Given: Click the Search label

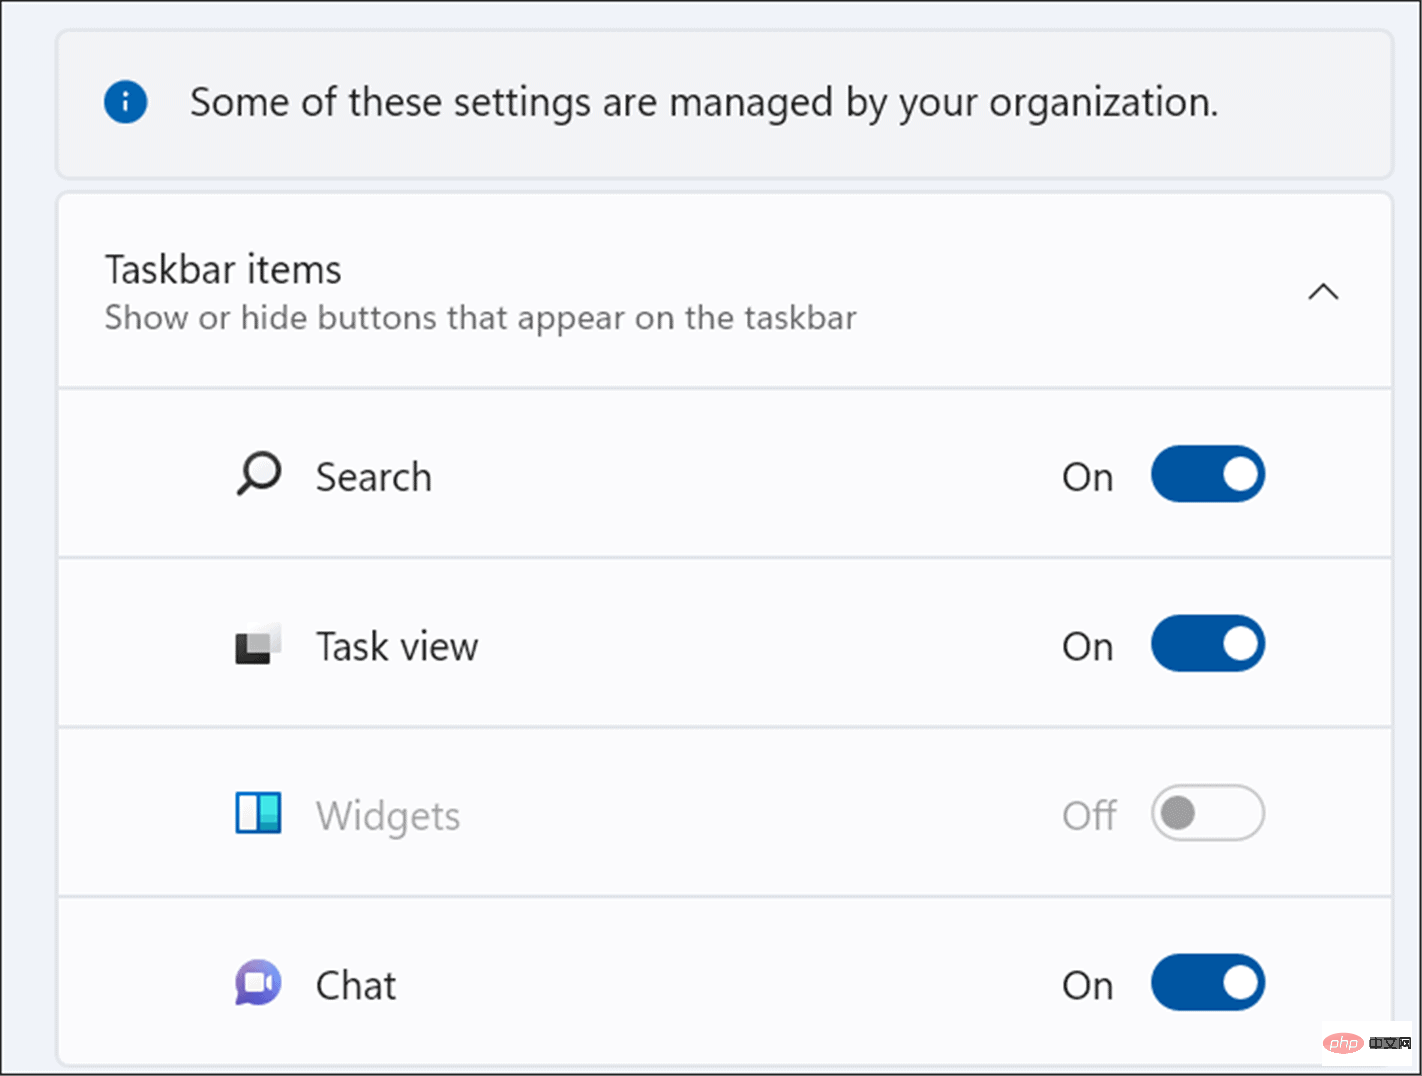Looking at the screenshot, I should click(374, 477).
